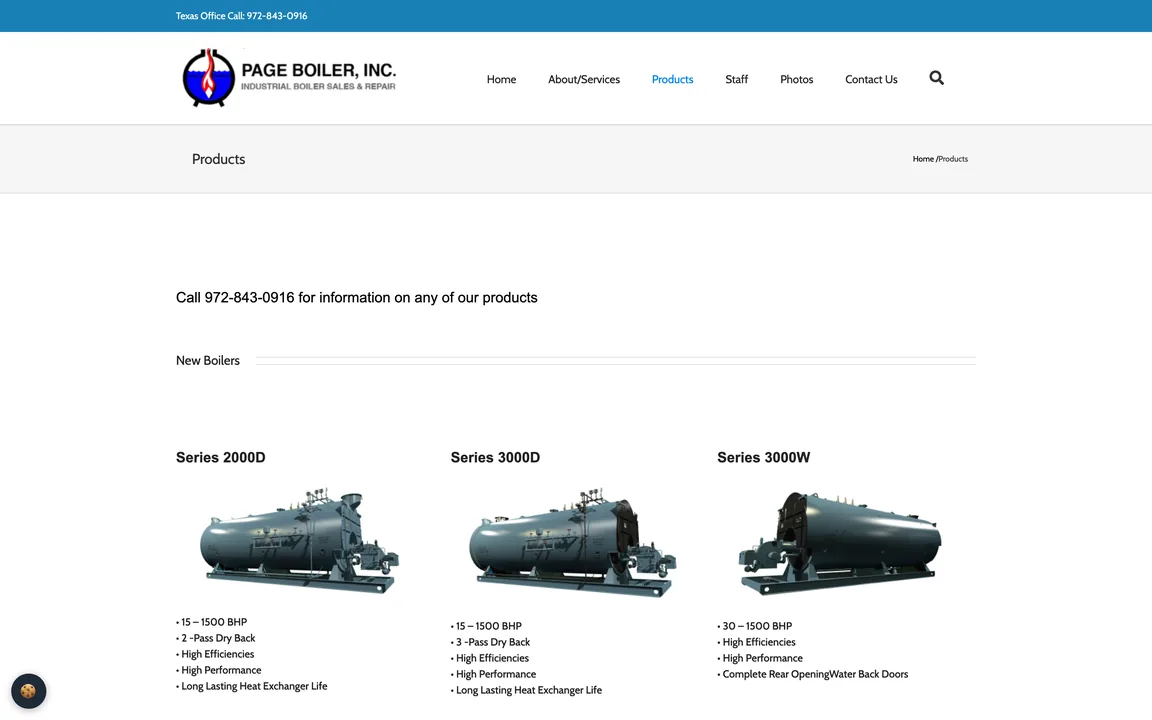The height and width of the screenshot is (720, 1152).
Task: Open the Photos menu item
Action: pyautogui.click(x=796, y=79)
